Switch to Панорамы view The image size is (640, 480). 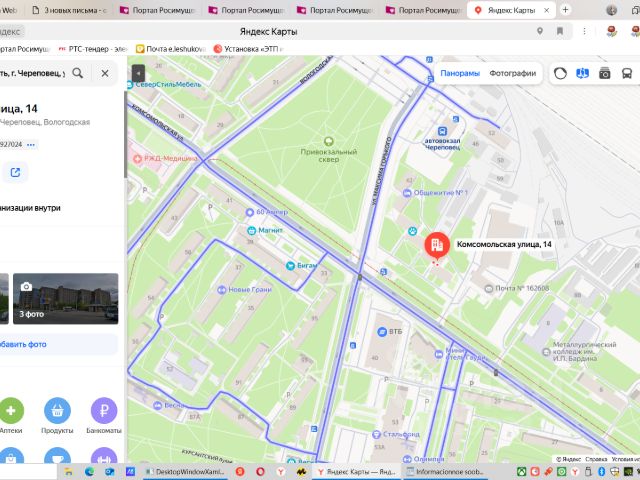[x=460, y=73]
